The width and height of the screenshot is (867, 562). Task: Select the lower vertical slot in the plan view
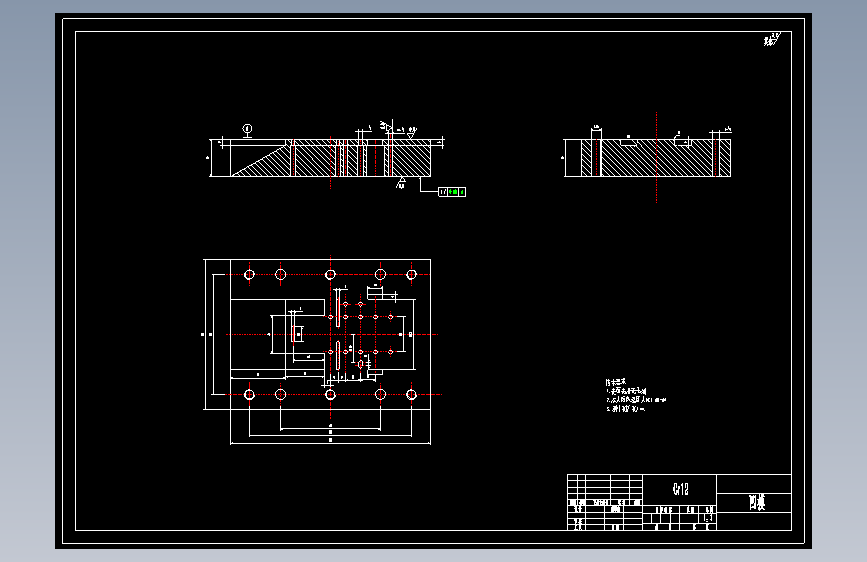point(338,355)
